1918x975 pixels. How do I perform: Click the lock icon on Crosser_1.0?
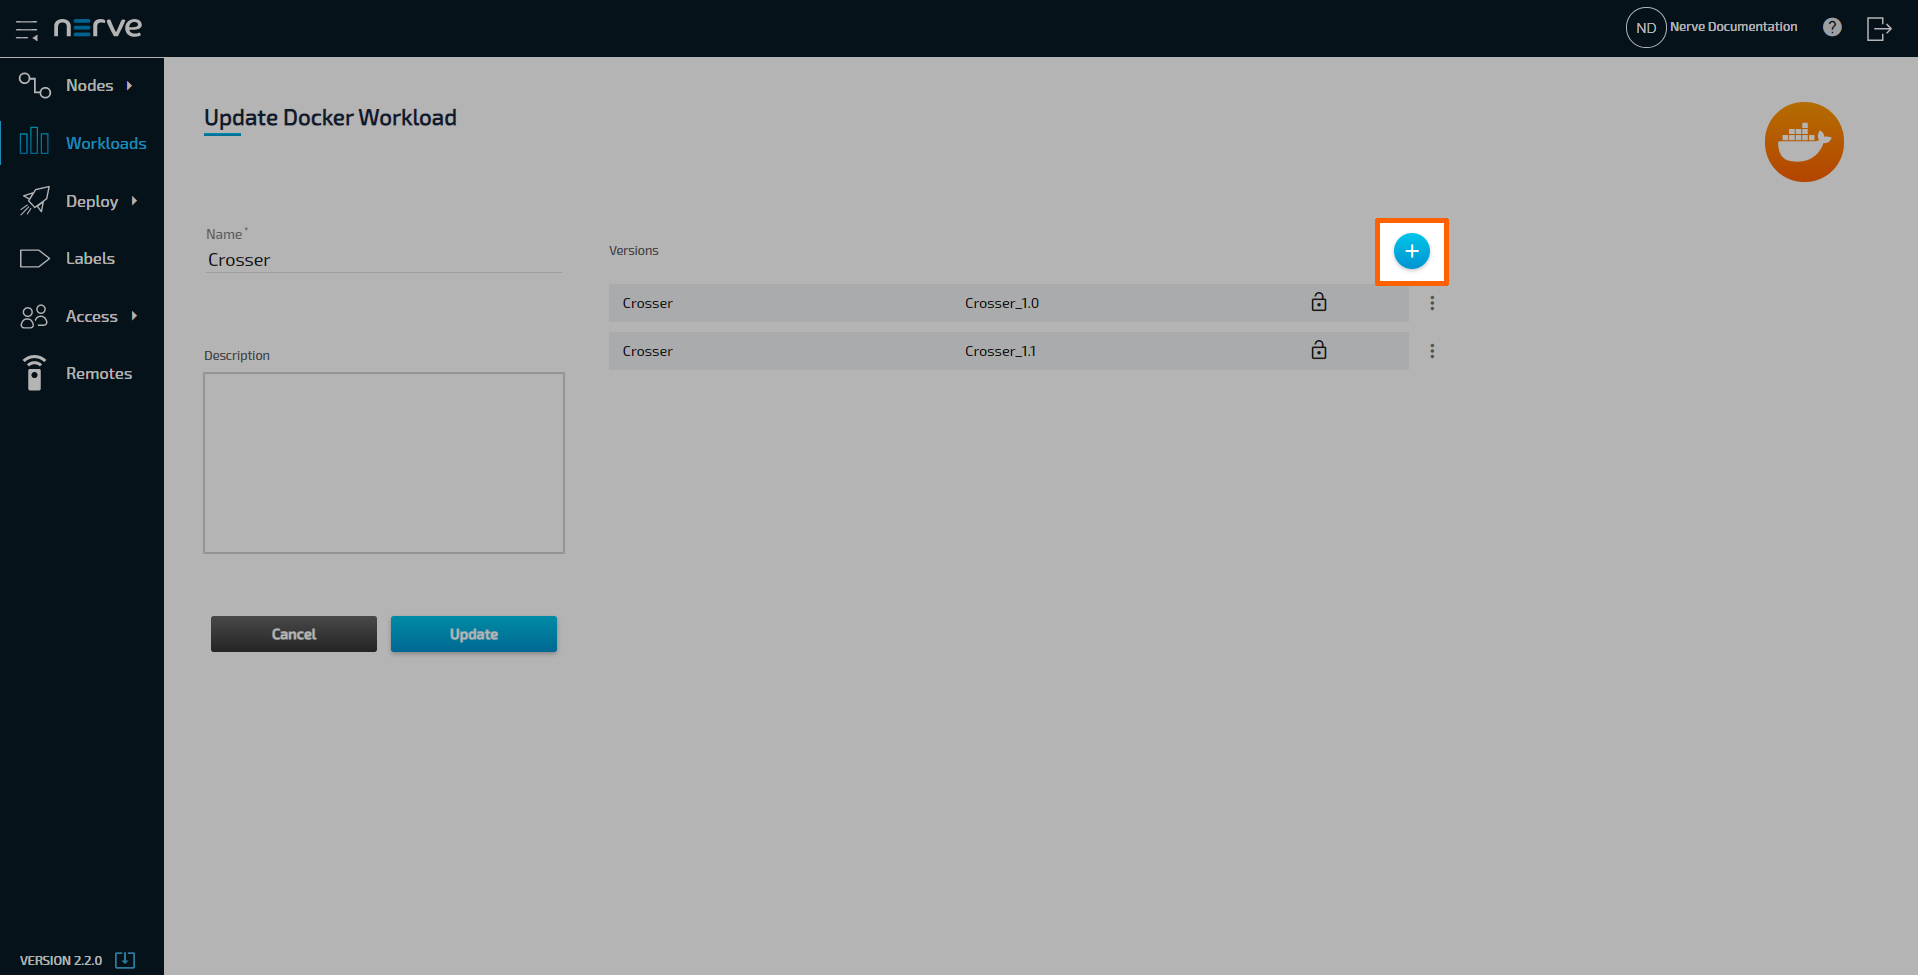[1318, 302]
